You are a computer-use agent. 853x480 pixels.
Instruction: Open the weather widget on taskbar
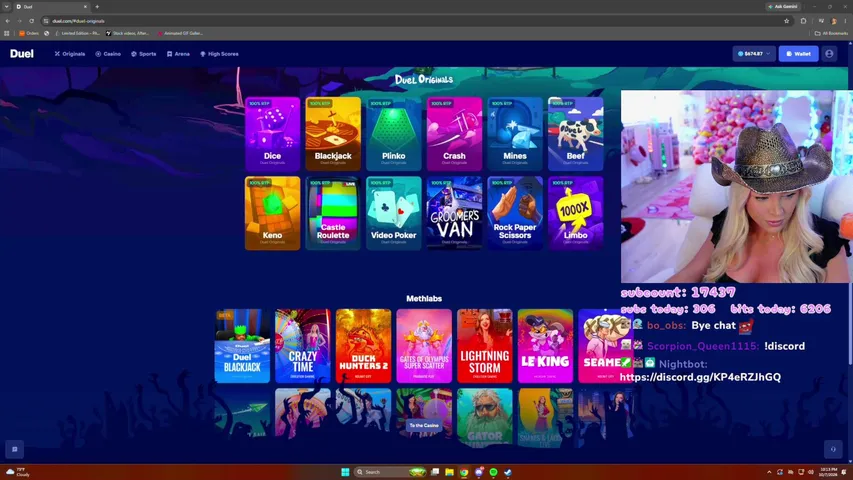tap(17, 472)
